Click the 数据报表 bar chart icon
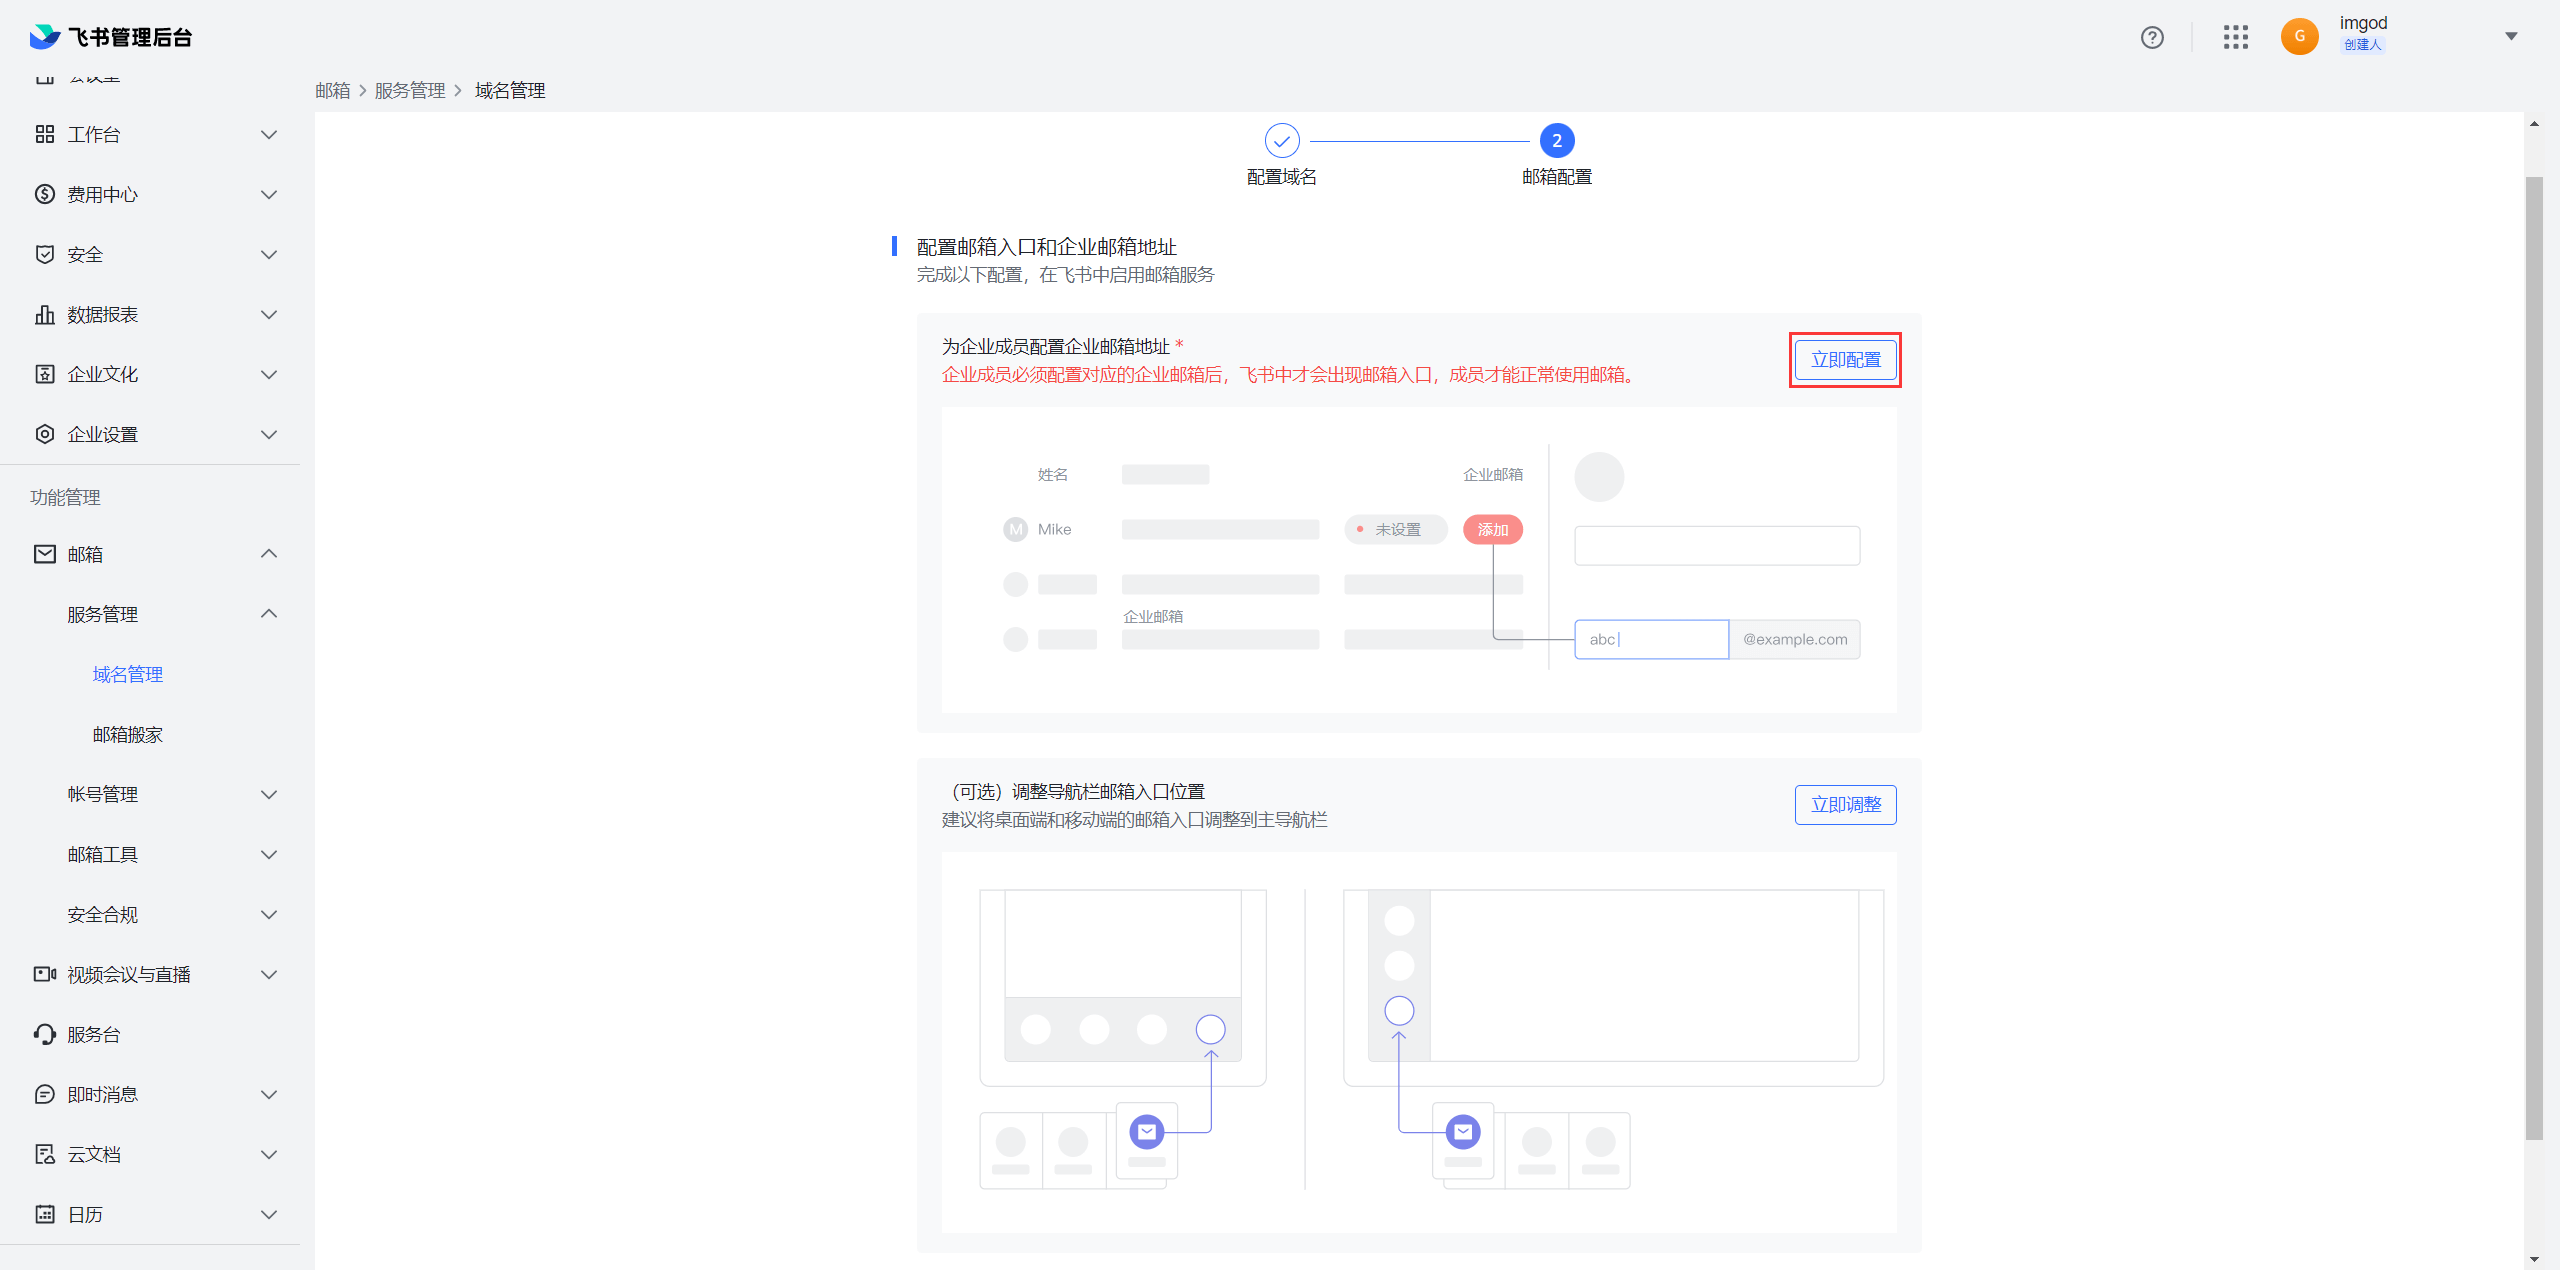The height and width of the screenshot is (1270, 2560). coord(45,314)
